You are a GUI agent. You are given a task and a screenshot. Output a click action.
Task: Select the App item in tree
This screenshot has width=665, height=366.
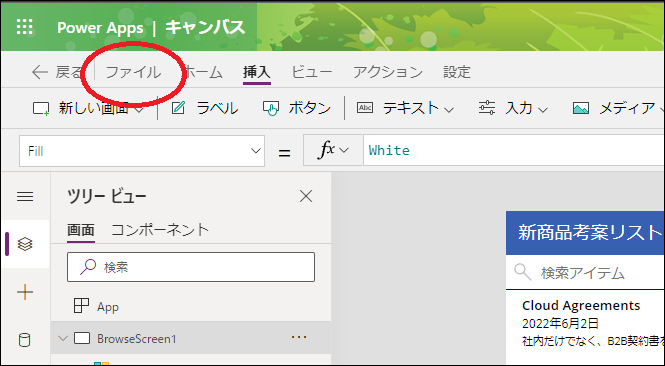pos(108,306)
